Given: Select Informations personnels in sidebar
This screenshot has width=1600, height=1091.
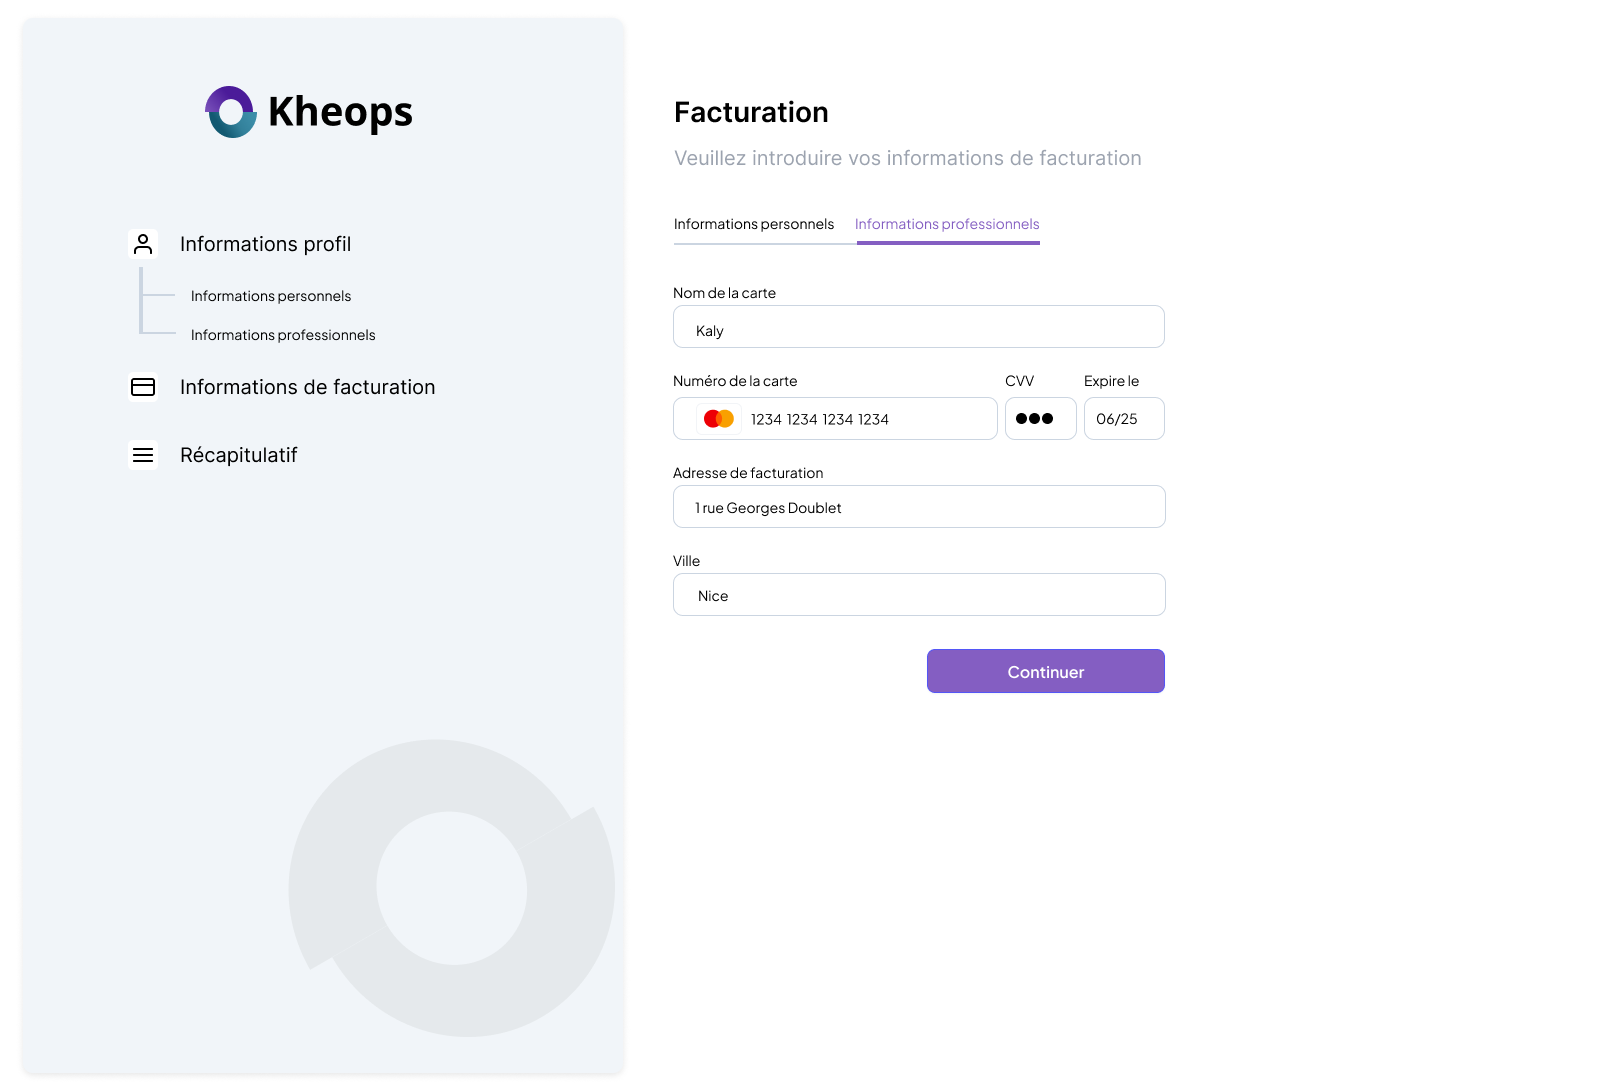Looking at the screenshot, I should 271,296.
